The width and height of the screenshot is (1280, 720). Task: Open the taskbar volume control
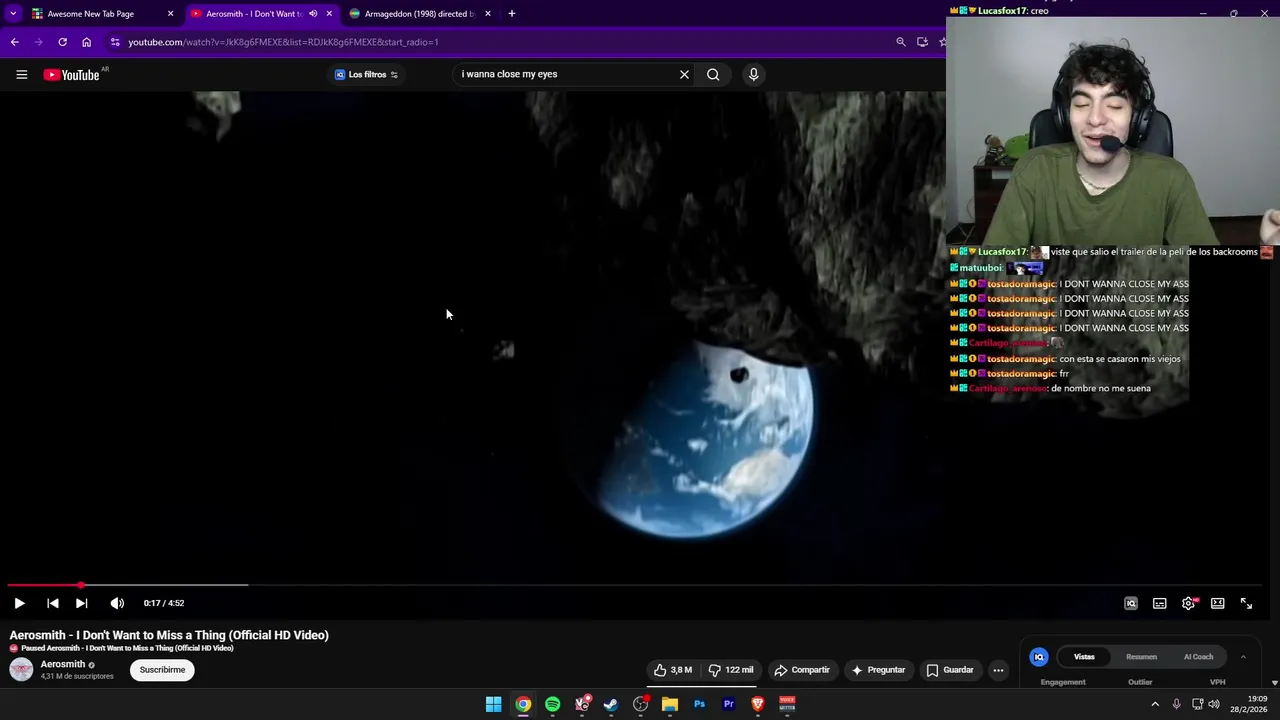[1213, 704]
